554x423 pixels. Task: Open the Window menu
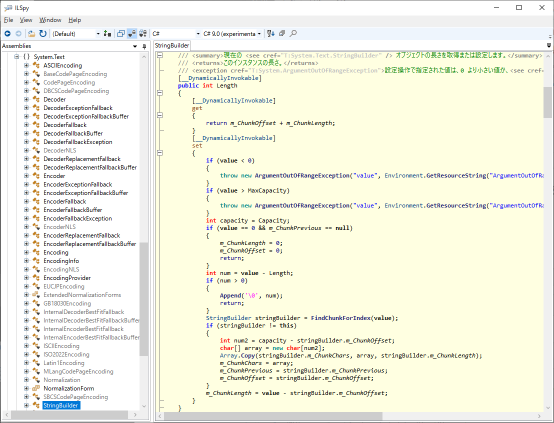[x=50, y=20]
